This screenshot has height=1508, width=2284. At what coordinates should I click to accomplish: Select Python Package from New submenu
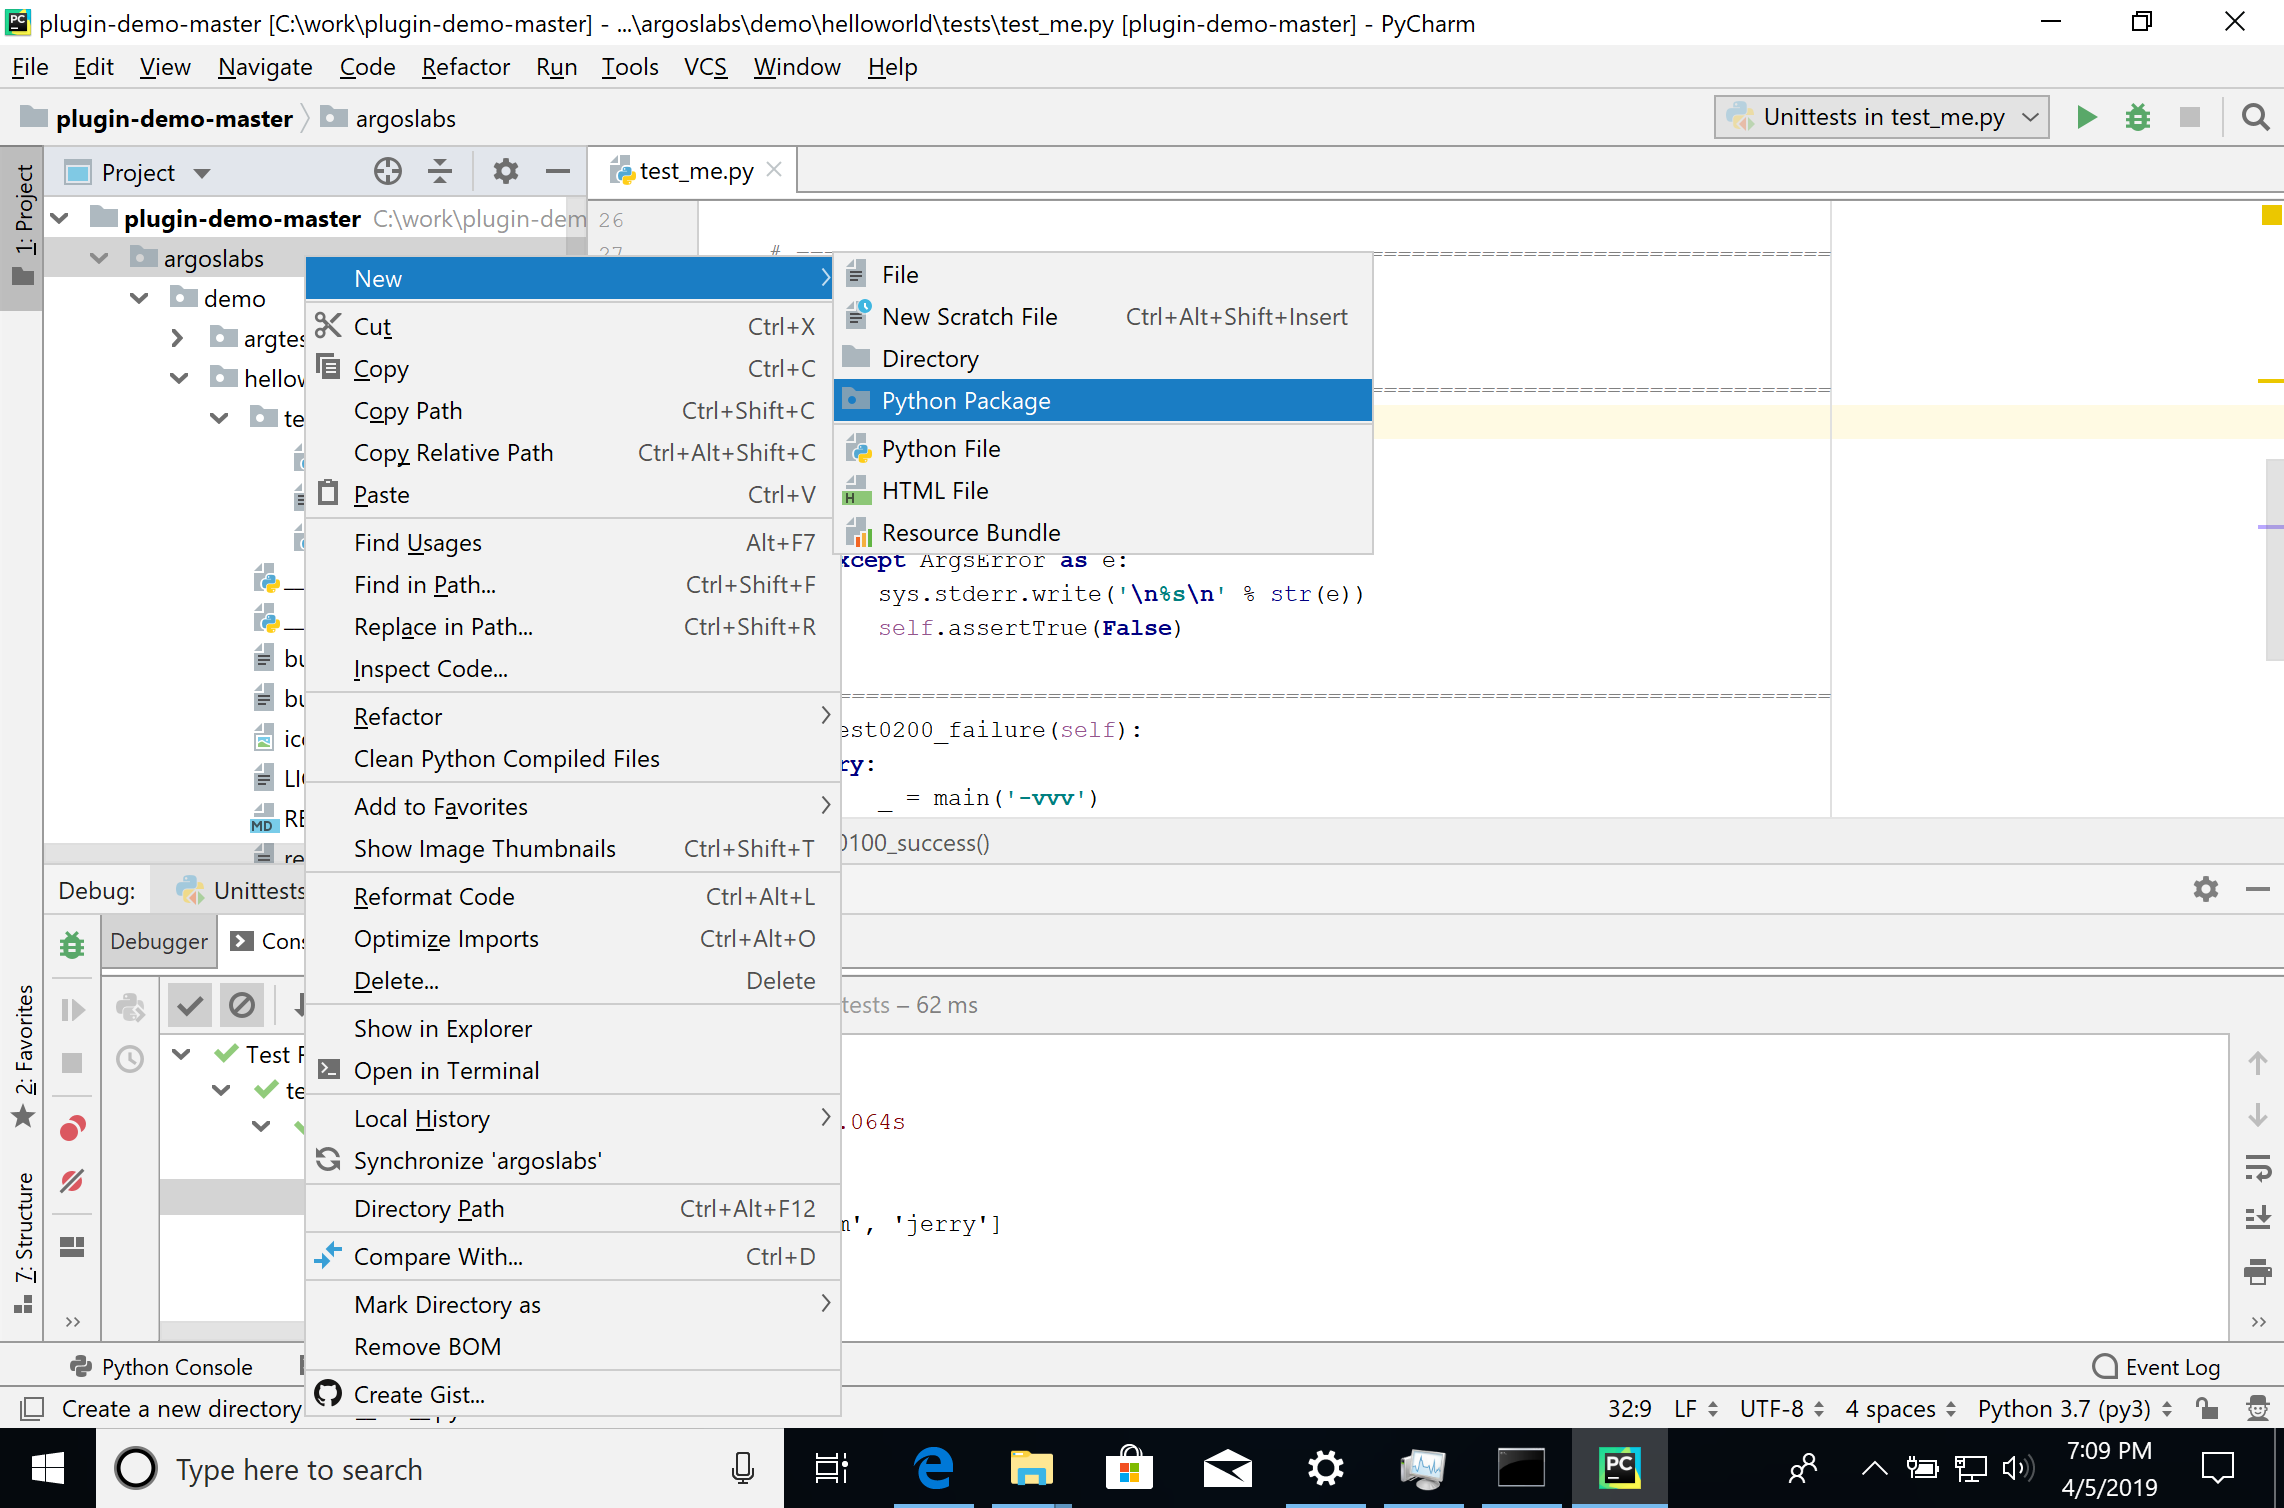click(1102, 400)
